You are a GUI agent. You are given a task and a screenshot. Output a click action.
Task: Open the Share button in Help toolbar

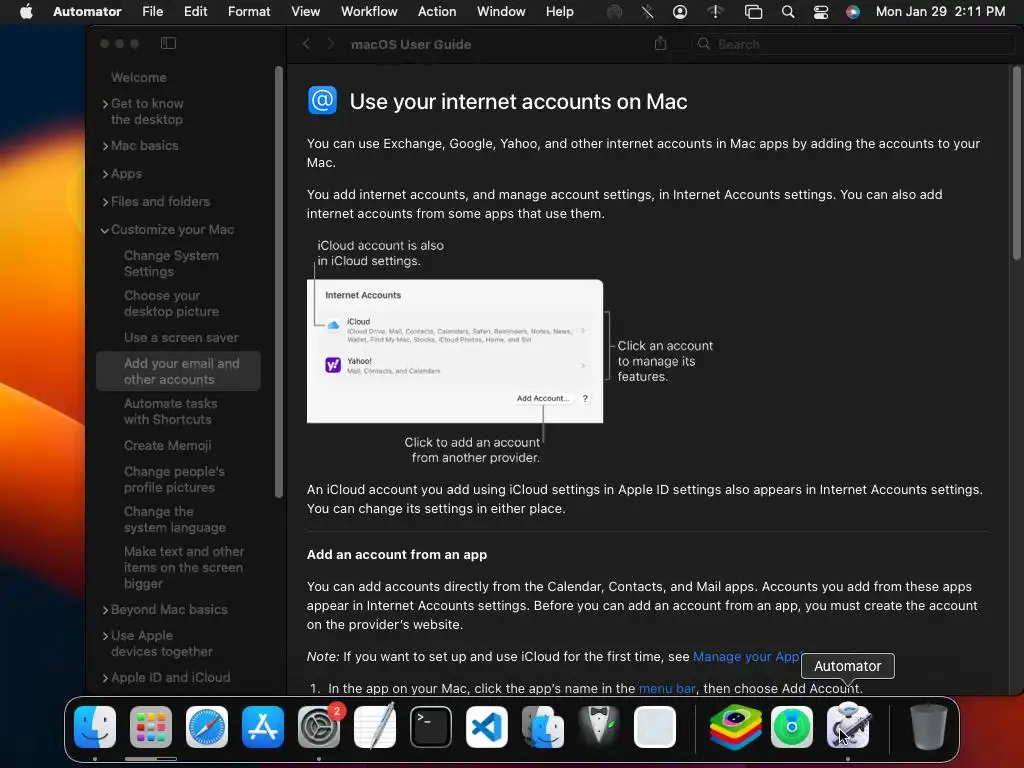coord(660,43)
